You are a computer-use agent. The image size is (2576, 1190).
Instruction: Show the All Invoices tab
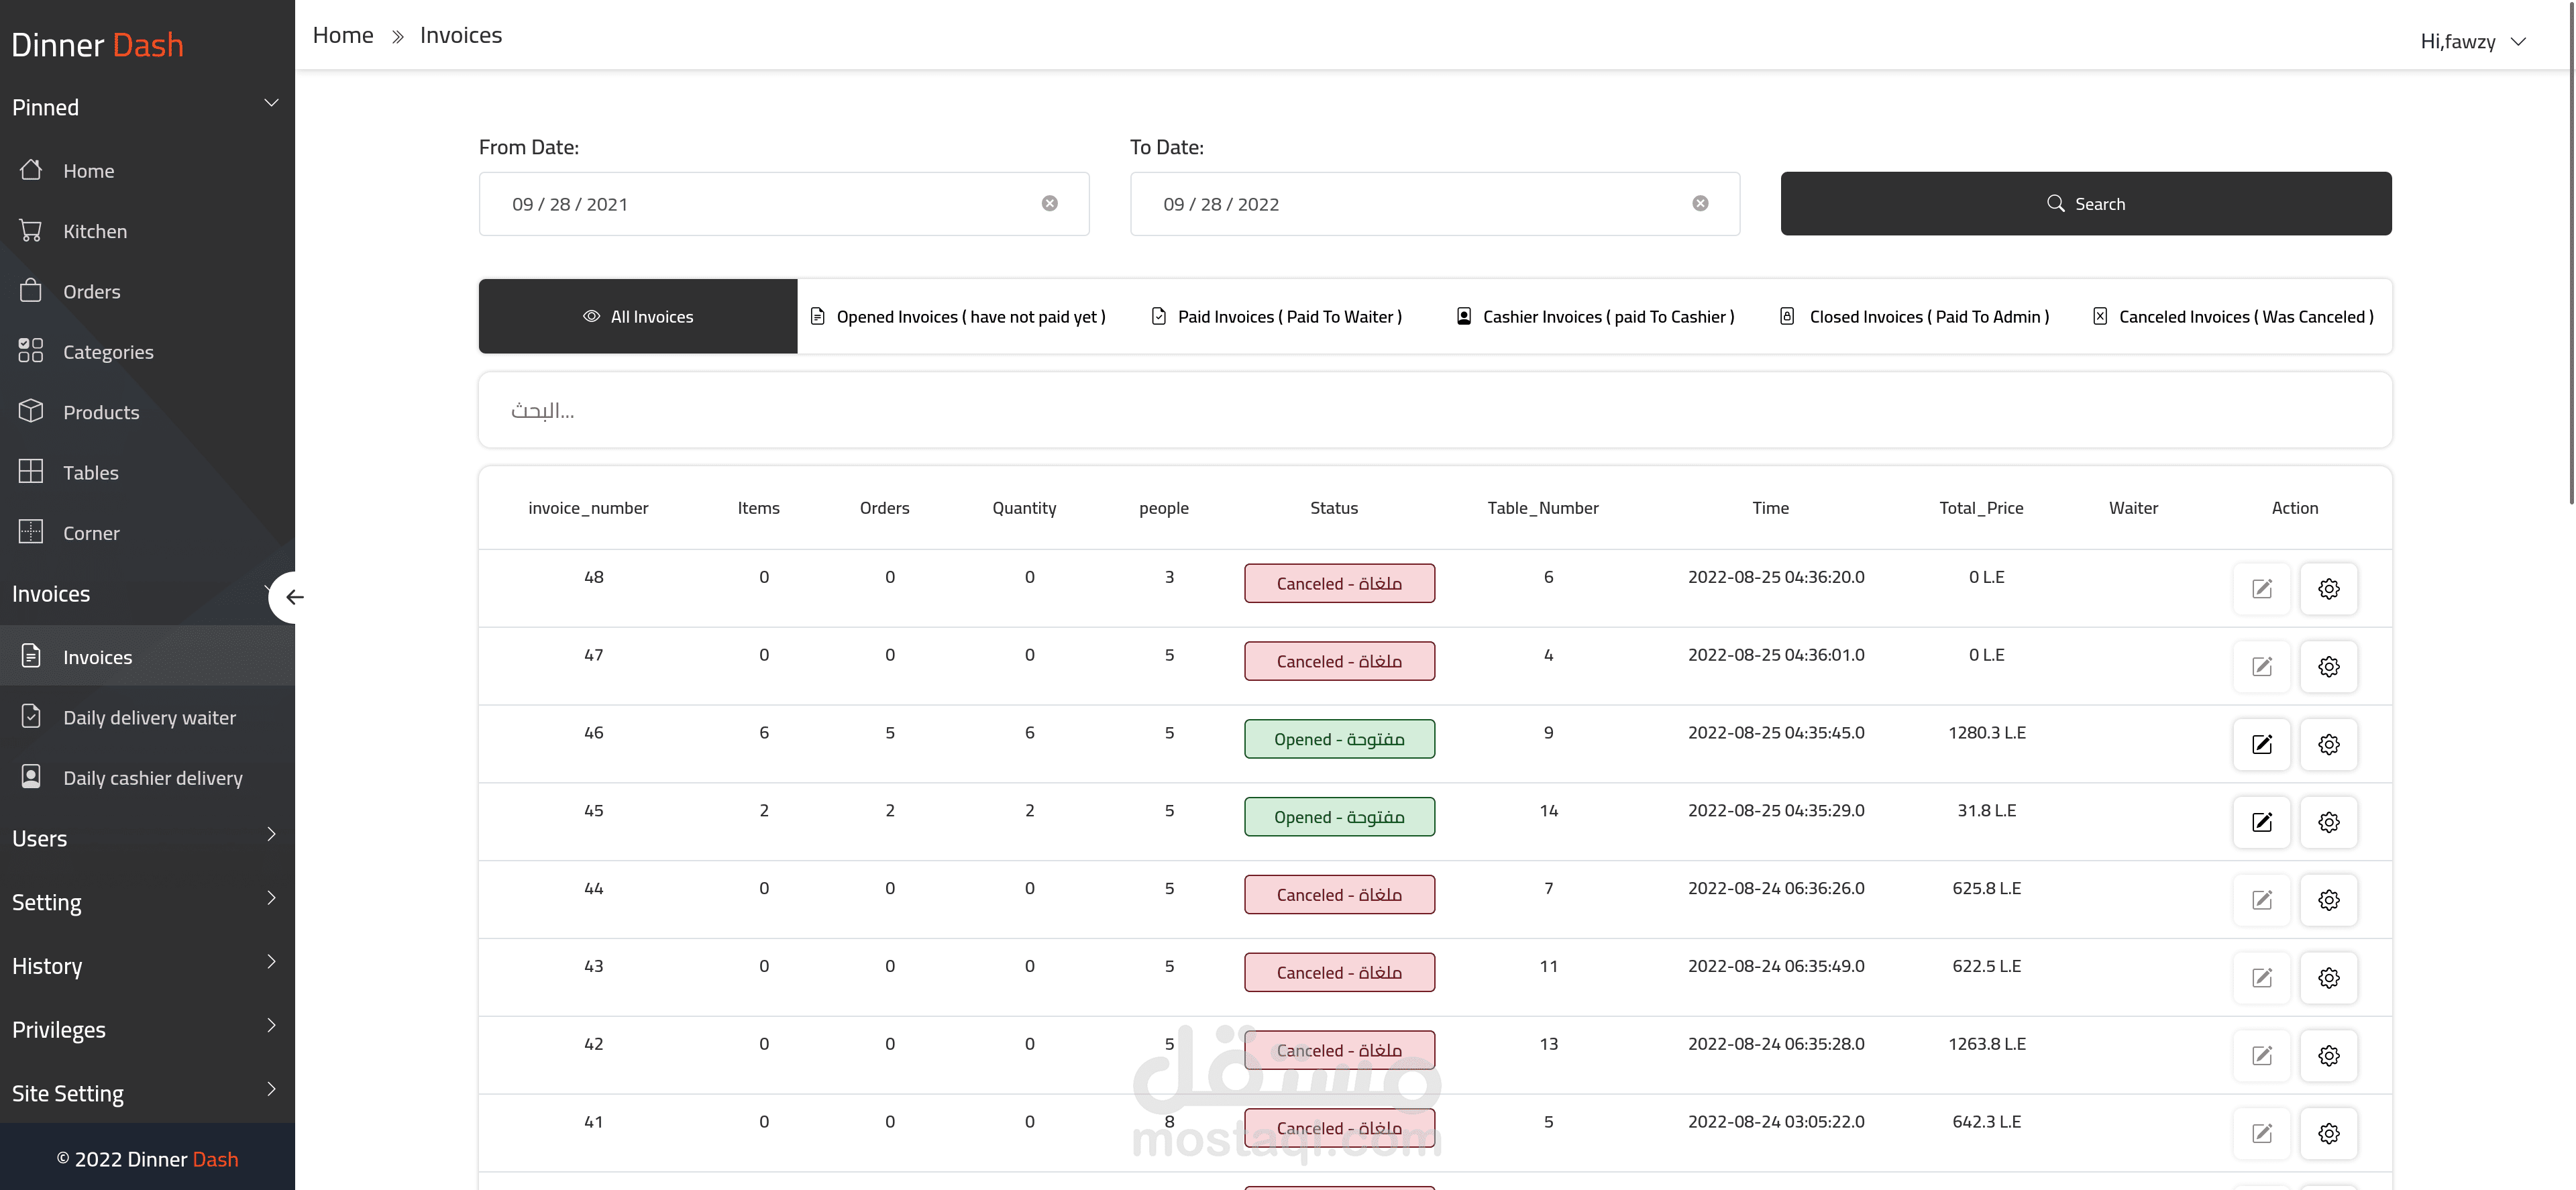coord(638,317)
